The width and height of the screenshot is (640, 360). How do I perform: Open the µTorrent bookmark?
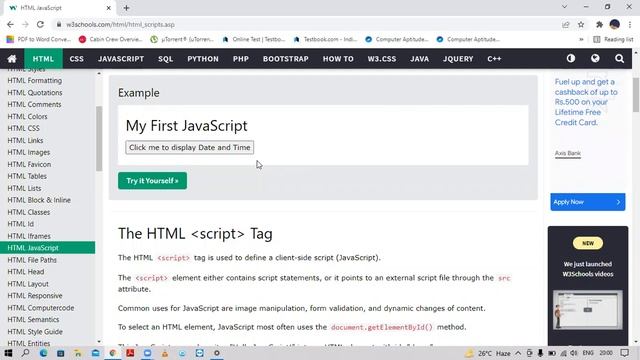tap(182, 40)
